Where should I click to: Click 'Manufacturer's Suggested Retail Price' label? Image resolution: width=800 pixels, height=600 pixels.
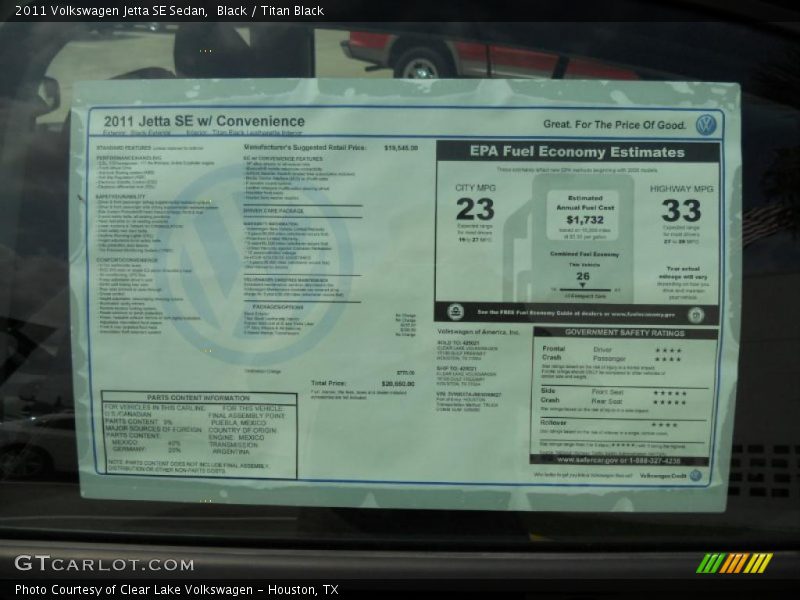[305, 147]
